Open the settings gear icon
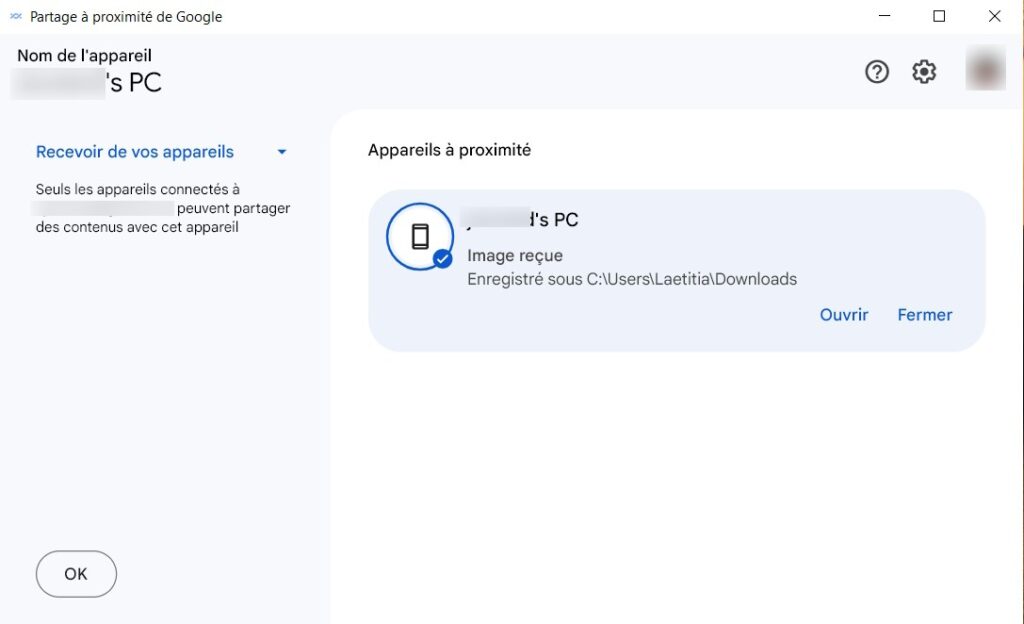The image size is (1024, 624). pyautogui.click(x=923, y=72)
